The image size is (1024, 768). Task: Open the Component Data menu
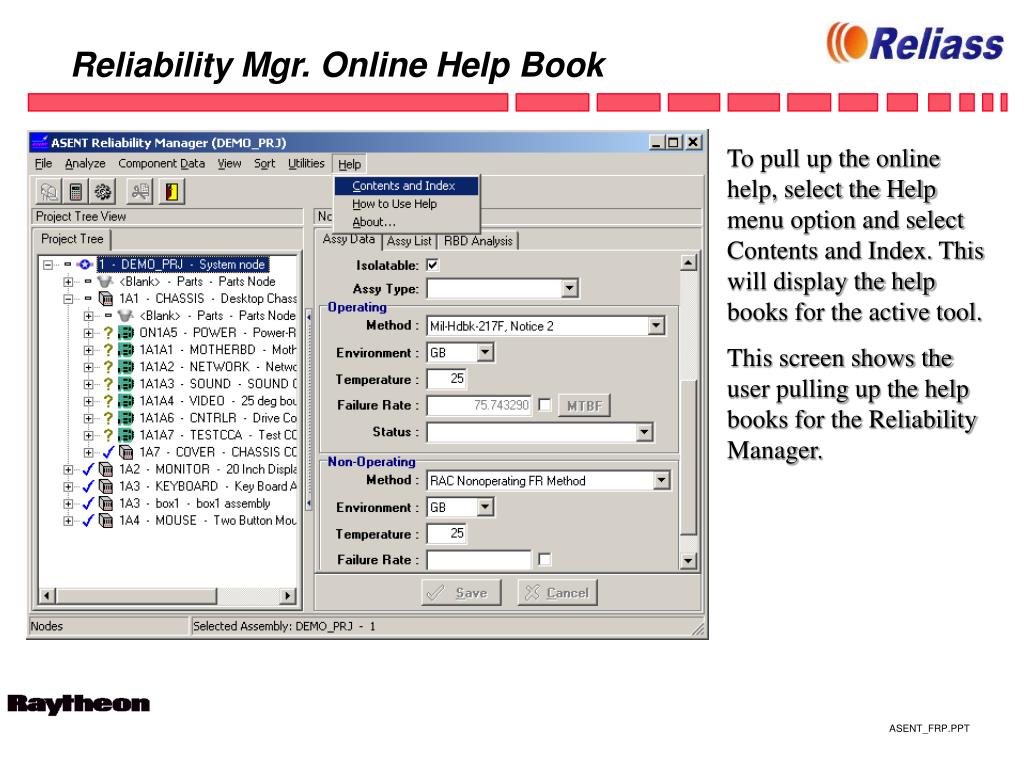click(x=161, y=163)
